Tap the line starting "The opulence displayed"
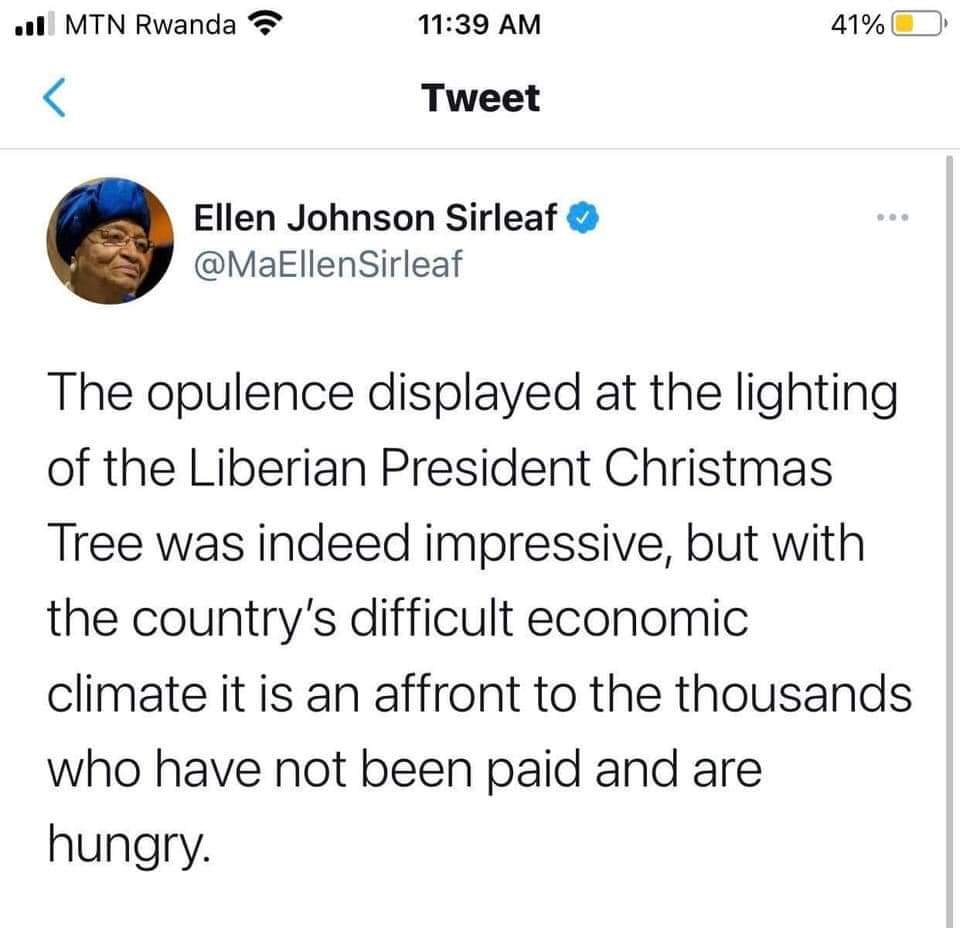 [472, 394]
